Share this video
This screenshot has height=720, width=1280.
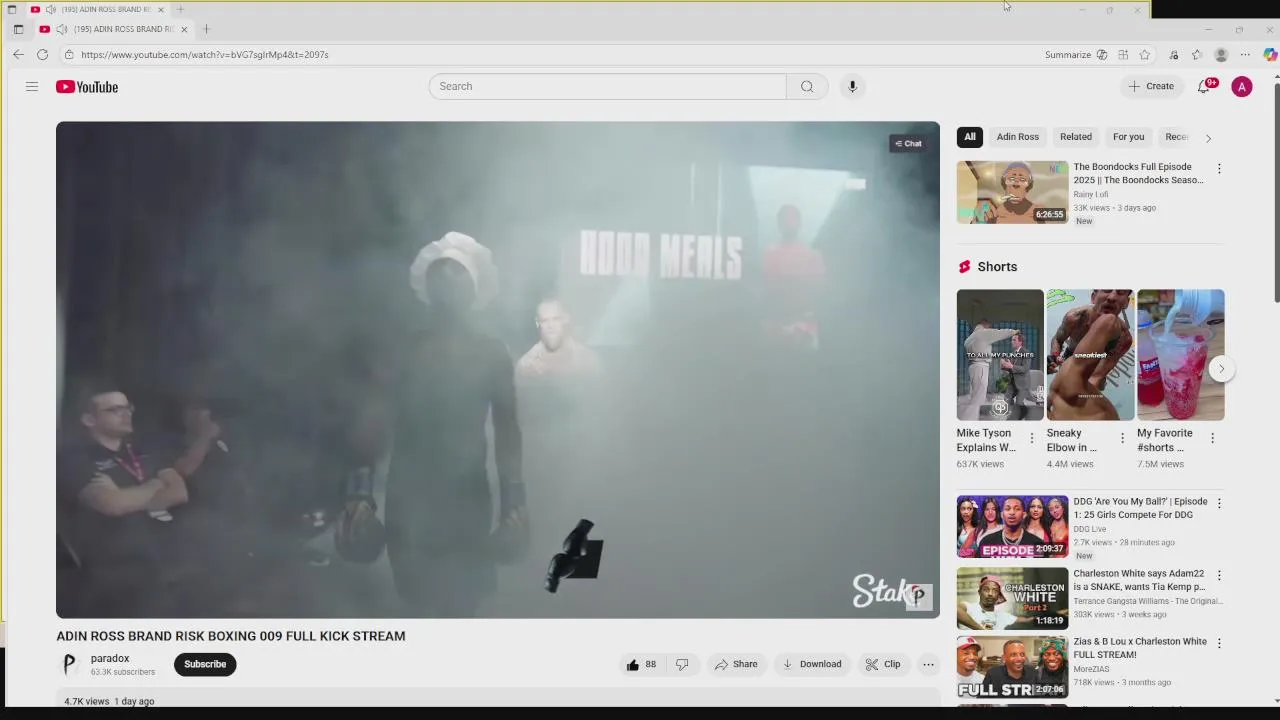[735, 664]
